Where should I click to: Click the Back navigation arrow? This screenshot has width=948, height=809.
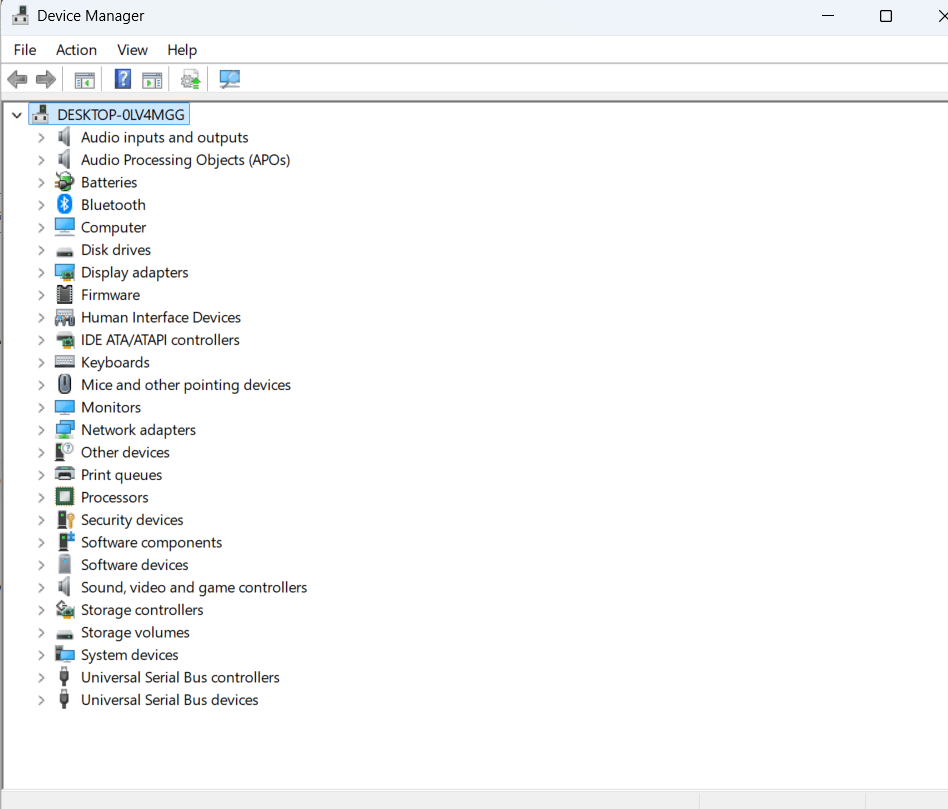coord(17,79)
